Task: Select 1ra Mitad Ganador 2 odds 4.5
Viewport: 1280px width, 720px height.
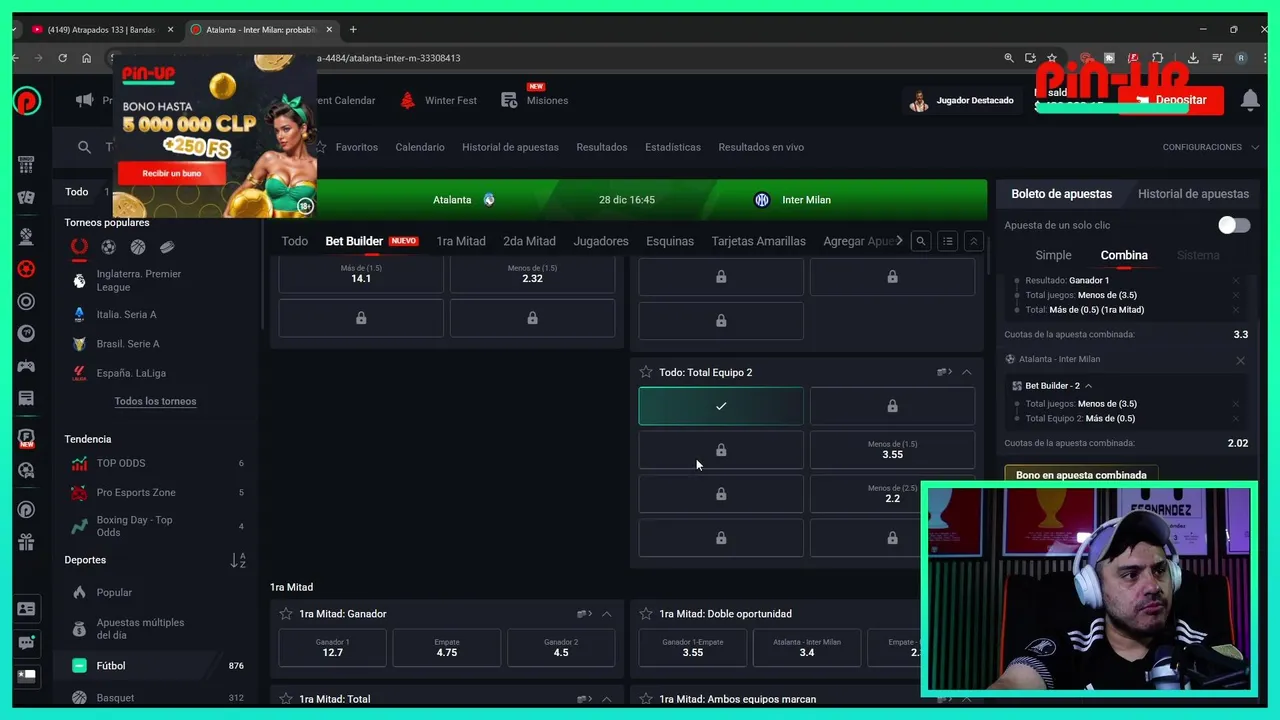Action: pyautogui.click(x=561, y=648)
